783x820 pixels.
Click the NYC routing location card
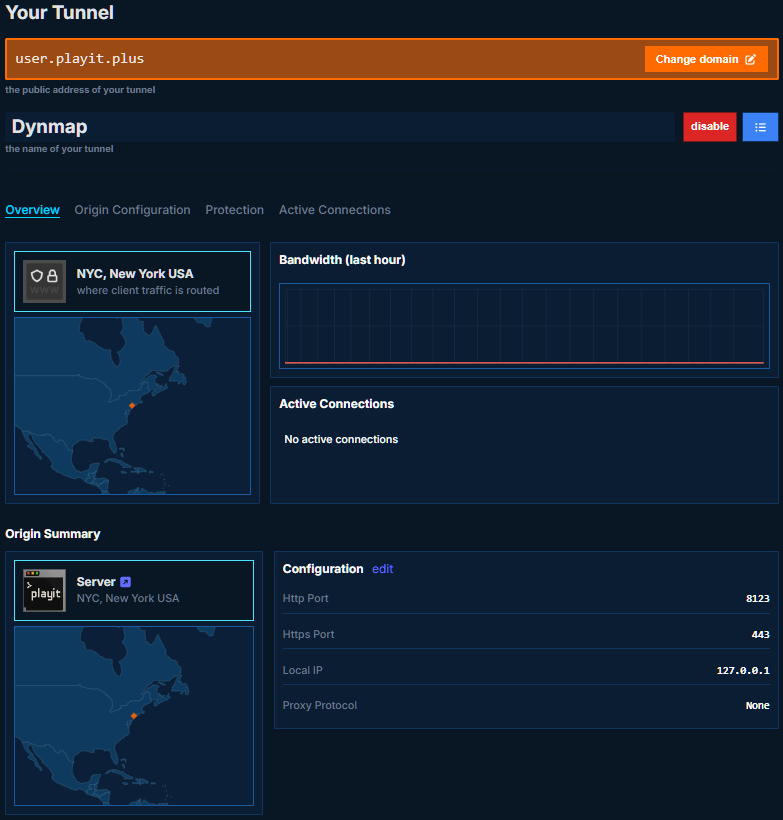132,281
